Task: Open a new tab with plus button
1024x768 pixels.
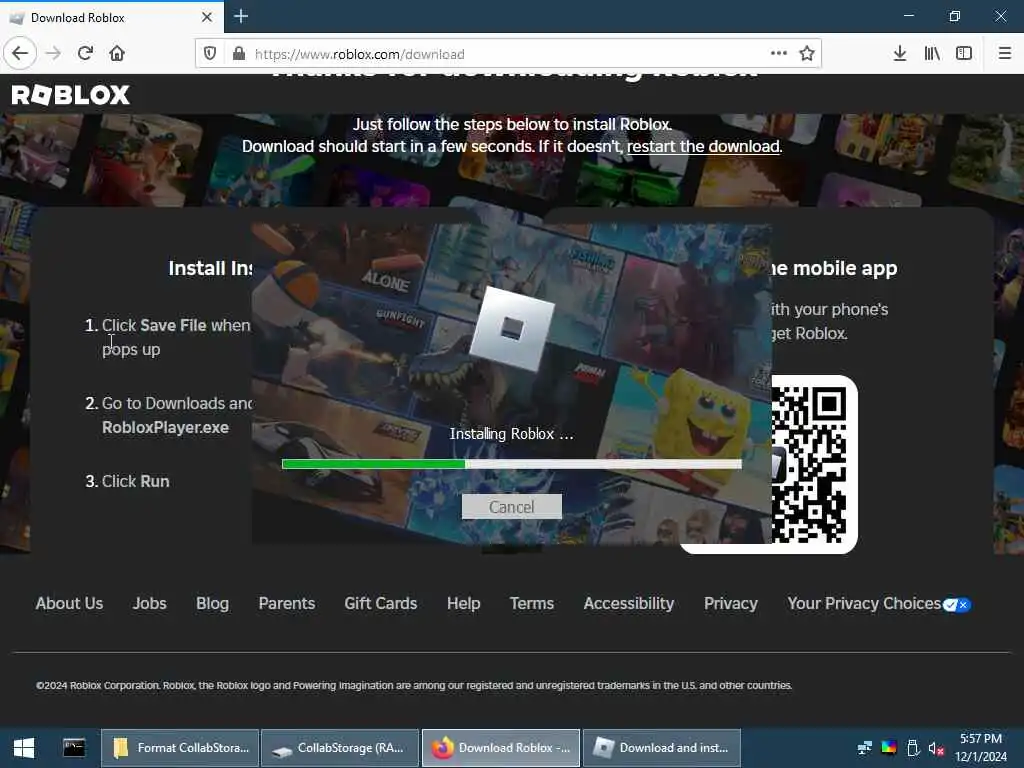Action: 241,16
